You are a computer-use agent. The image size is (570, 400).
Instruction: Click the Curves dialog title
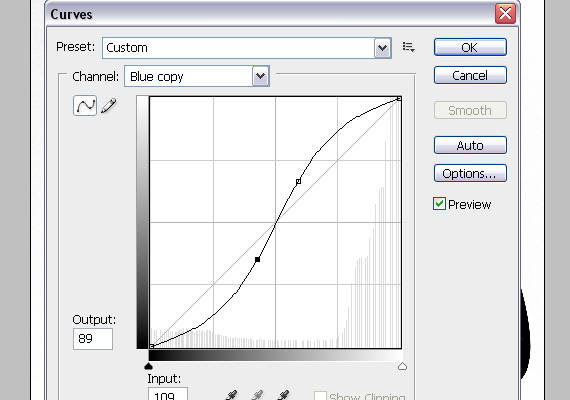click(x=71, y=15)
